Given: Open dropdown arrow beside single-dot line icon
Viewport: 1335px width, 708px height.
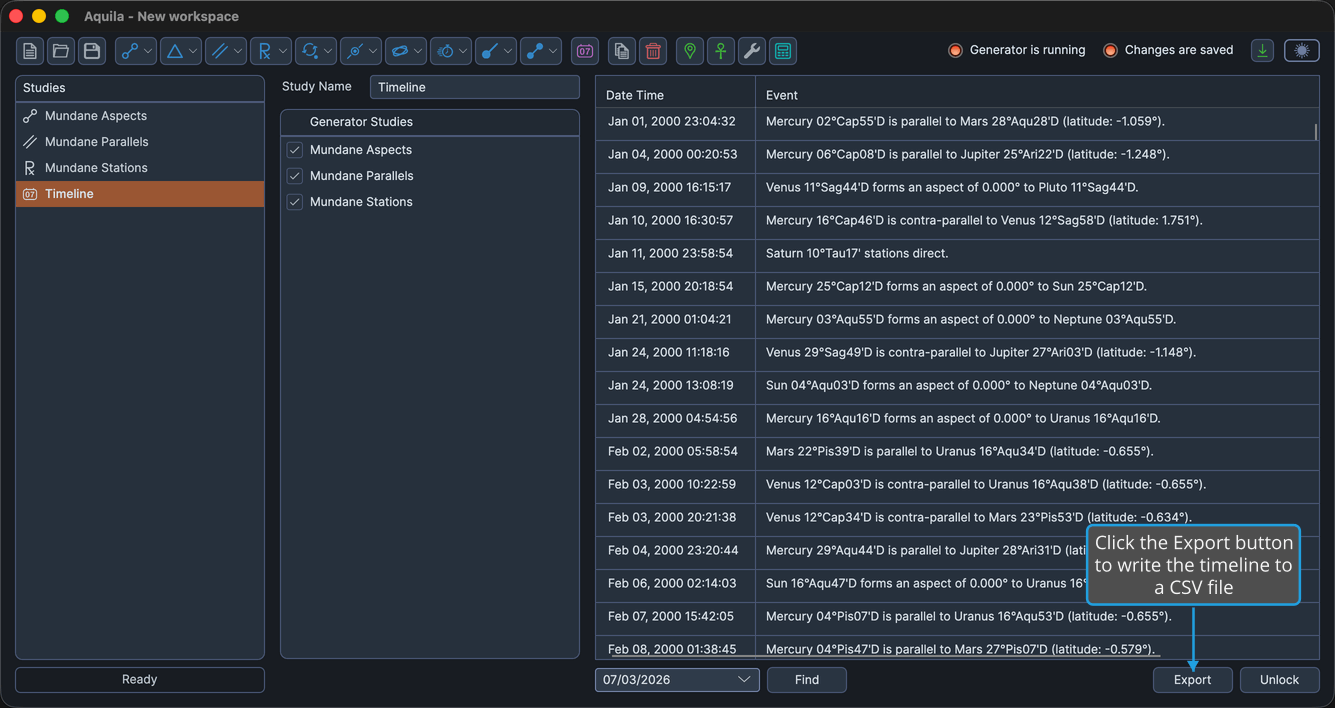Looking at the screenshot, I should [508, 51].
